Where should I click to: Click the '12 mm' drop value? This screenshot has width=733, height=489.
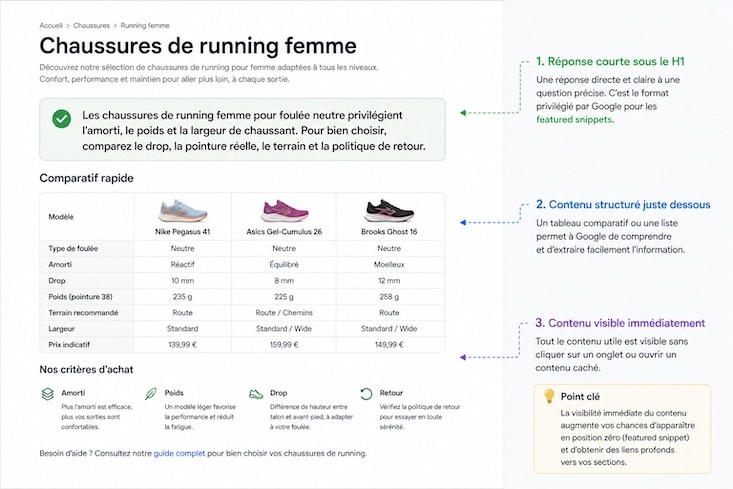pyautogui.click(x=389, y=280)
